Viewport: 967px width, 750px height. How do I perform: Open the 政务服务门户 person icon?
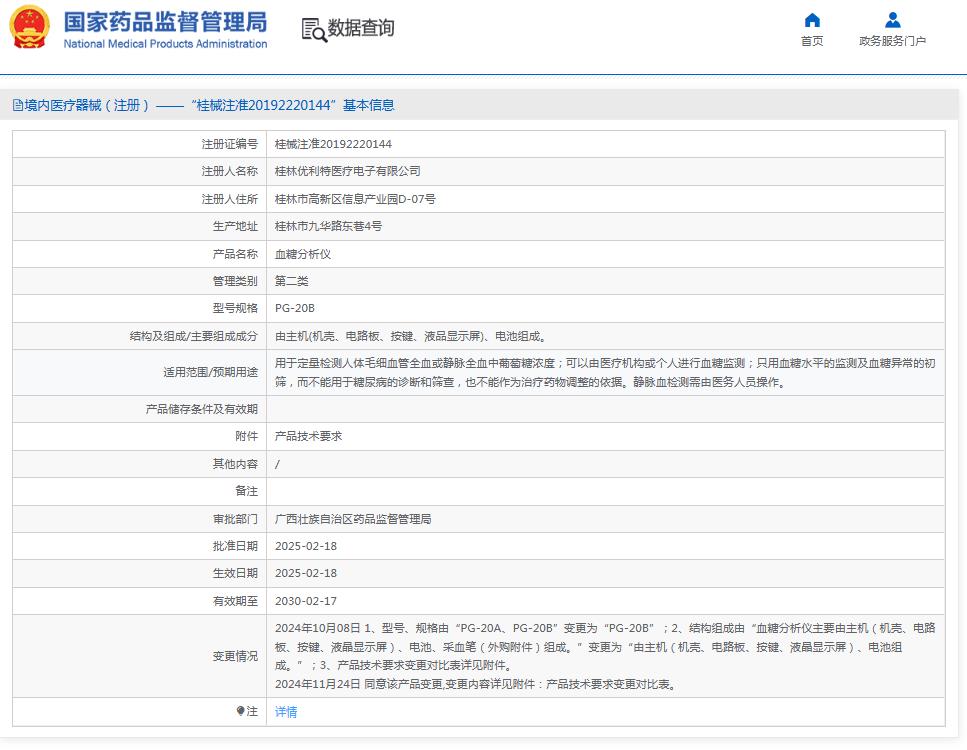(893, 19)
